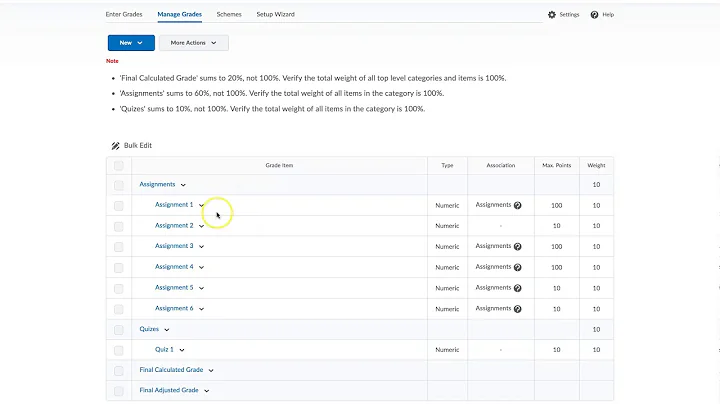
Task: Click the Weight column header
Action: pos(596,165)
